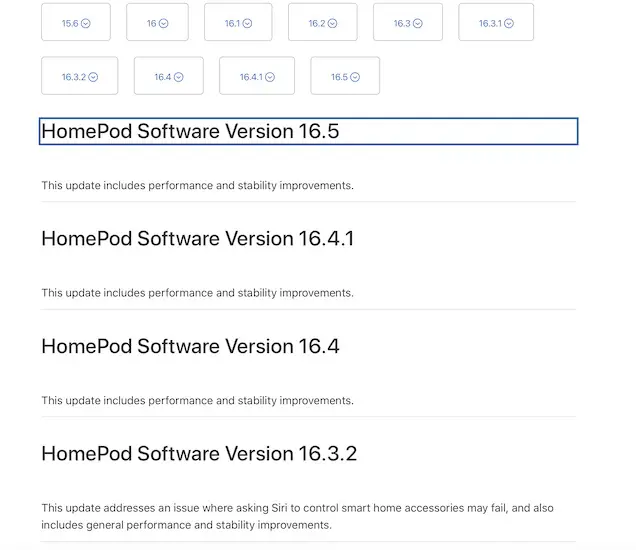The width and height of the screenshot is (636, 550).
Task: Click the chevron icon in the 16.2 button
Action: tap(331, 23)
